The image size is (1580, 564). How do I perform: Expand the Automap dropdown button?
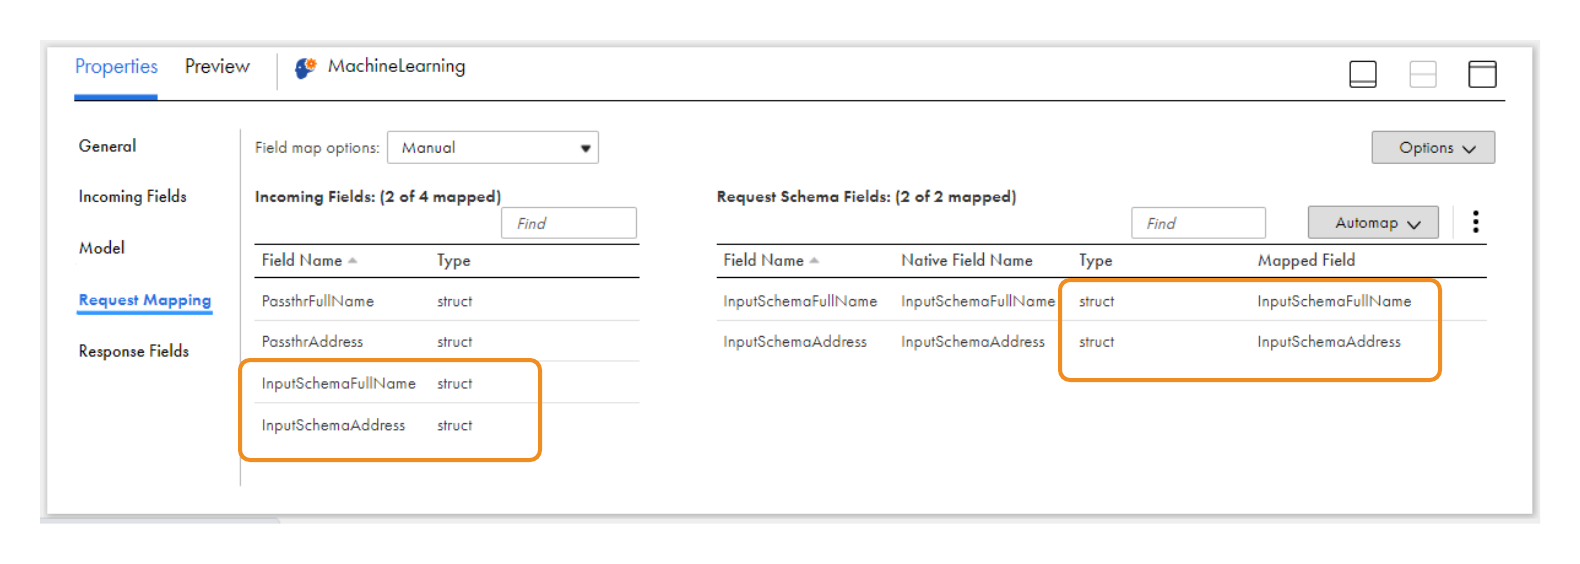[x=1372, y=223]
